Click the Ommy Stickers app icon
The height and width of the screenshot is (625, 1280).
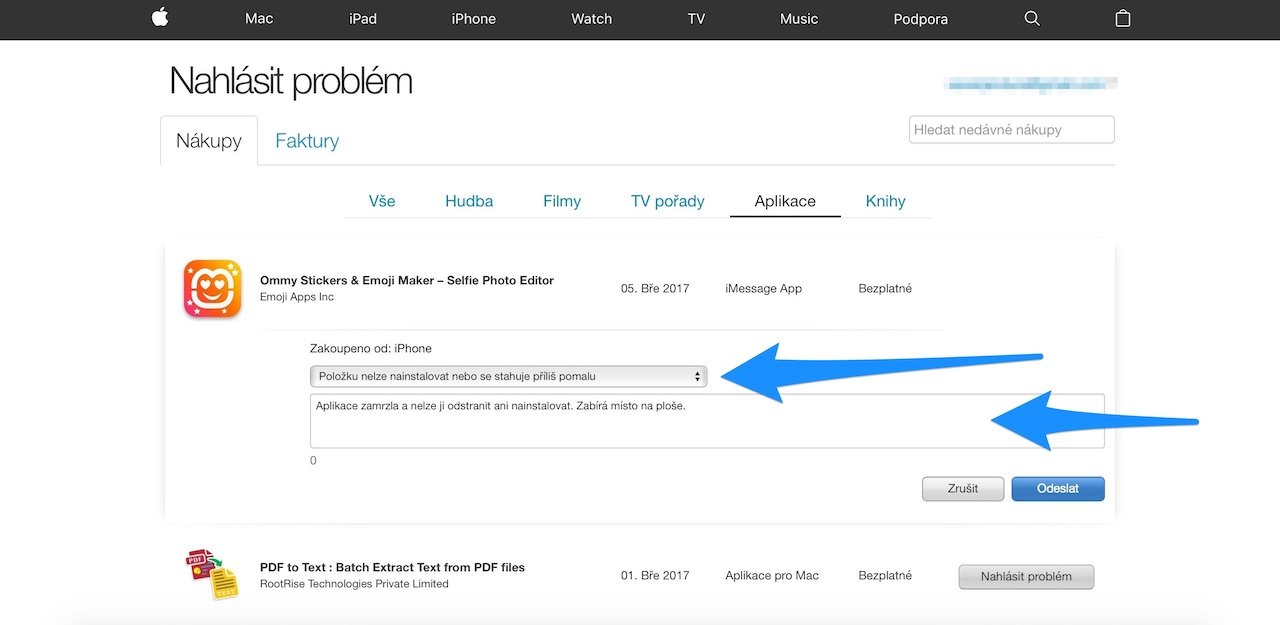pos(212,288)
